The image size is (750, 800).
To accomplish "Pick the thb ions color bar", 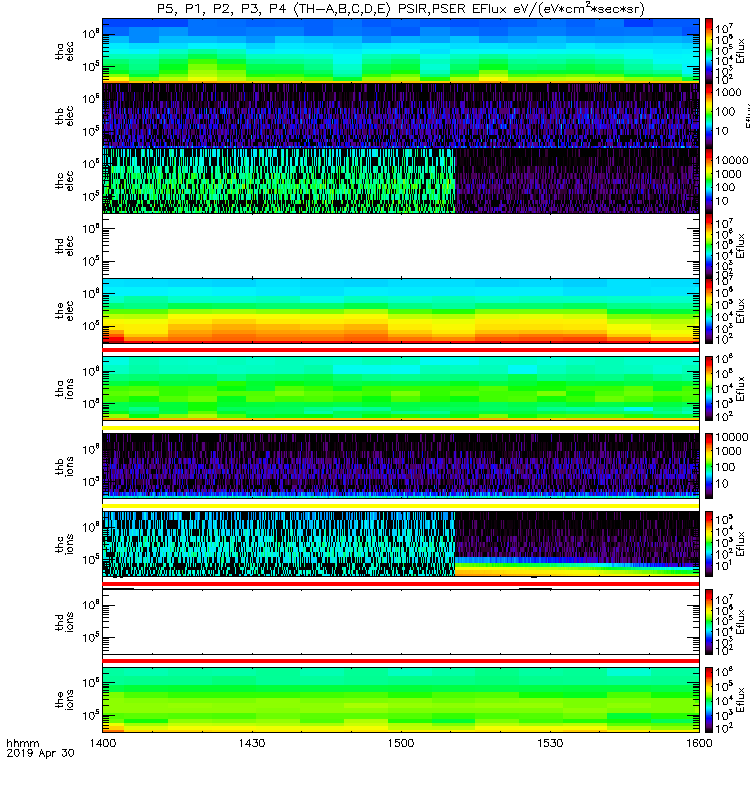I will (x=709, y=466).
